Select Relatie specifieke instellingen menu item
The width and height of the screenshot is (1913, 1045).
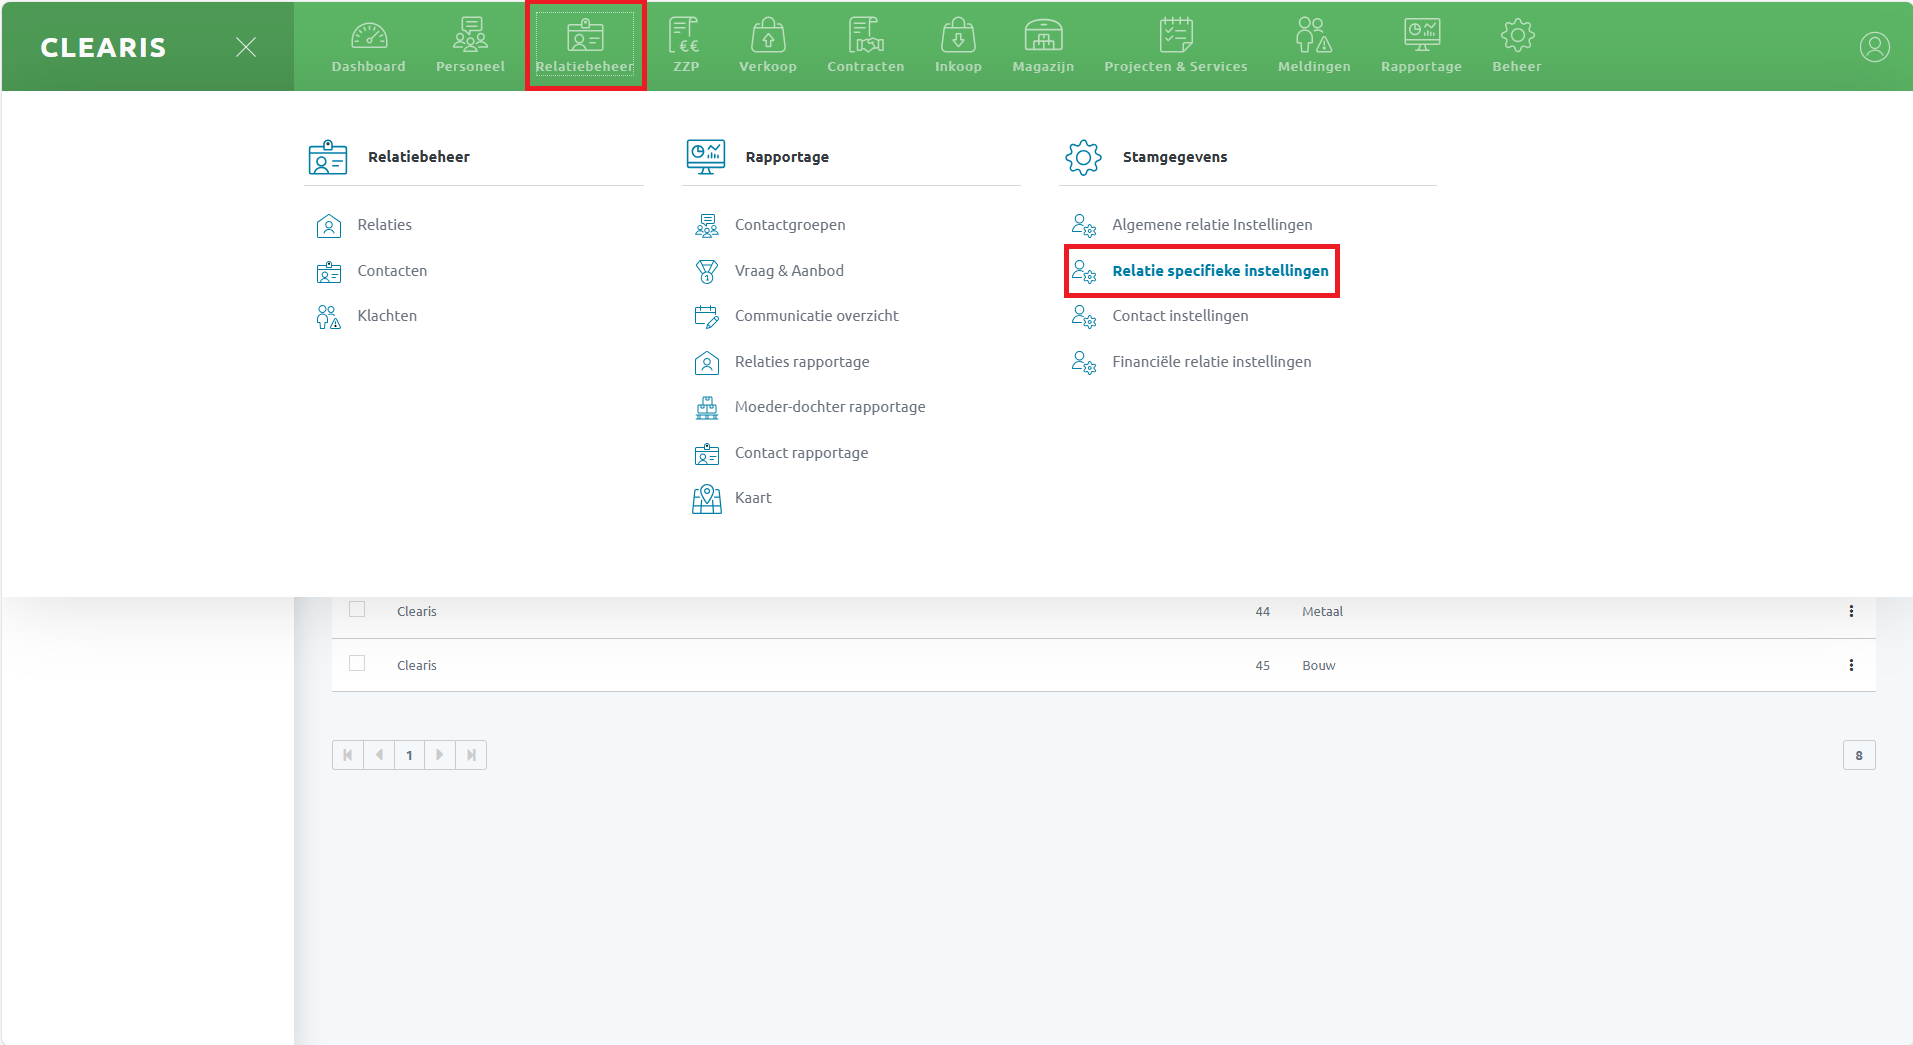coord(1219,271)
